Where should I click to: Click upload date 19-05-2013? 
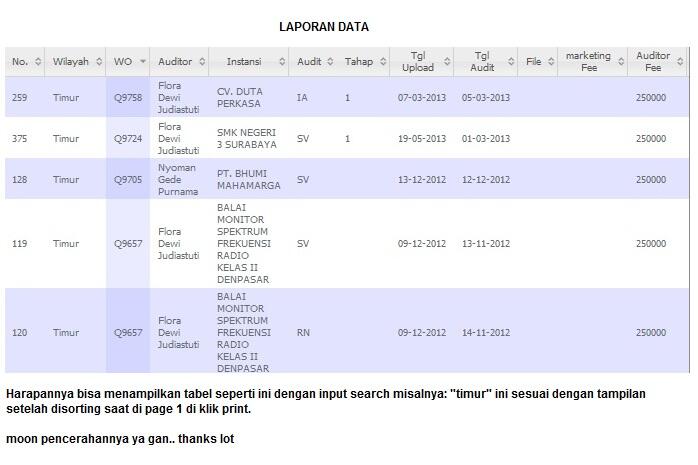(422, 138)
